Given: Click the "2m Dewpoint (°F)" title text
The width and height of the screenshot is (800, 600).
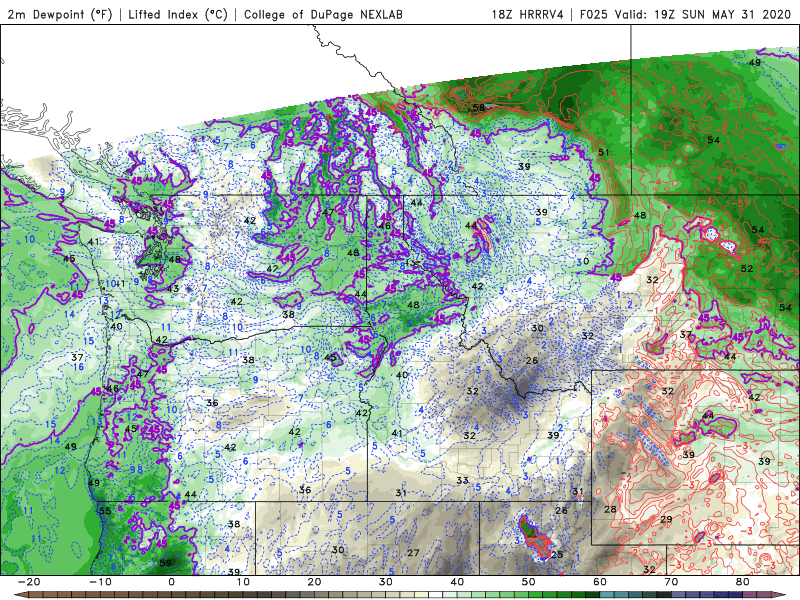Looking at the screenshot, I should point(60,14).
